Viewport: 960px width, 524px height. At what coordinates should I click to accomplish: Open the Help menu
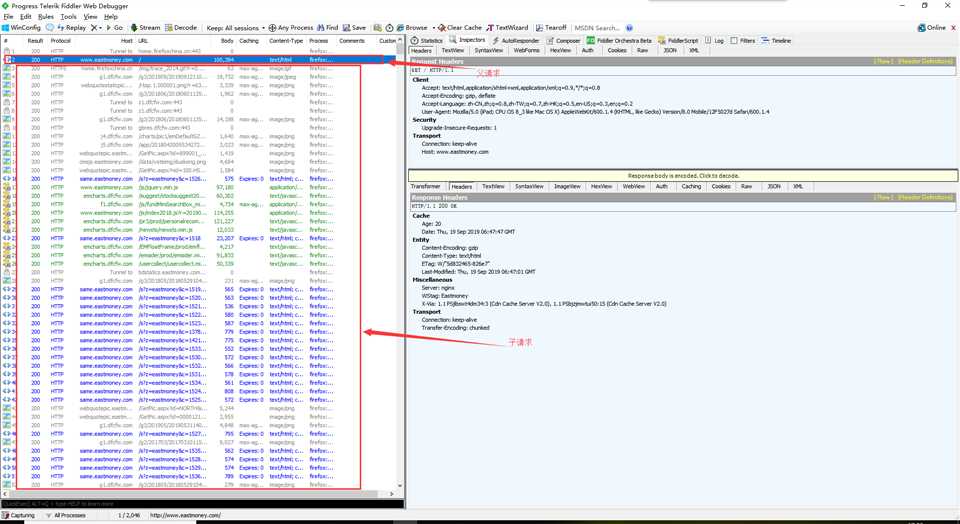coord(111,17)
